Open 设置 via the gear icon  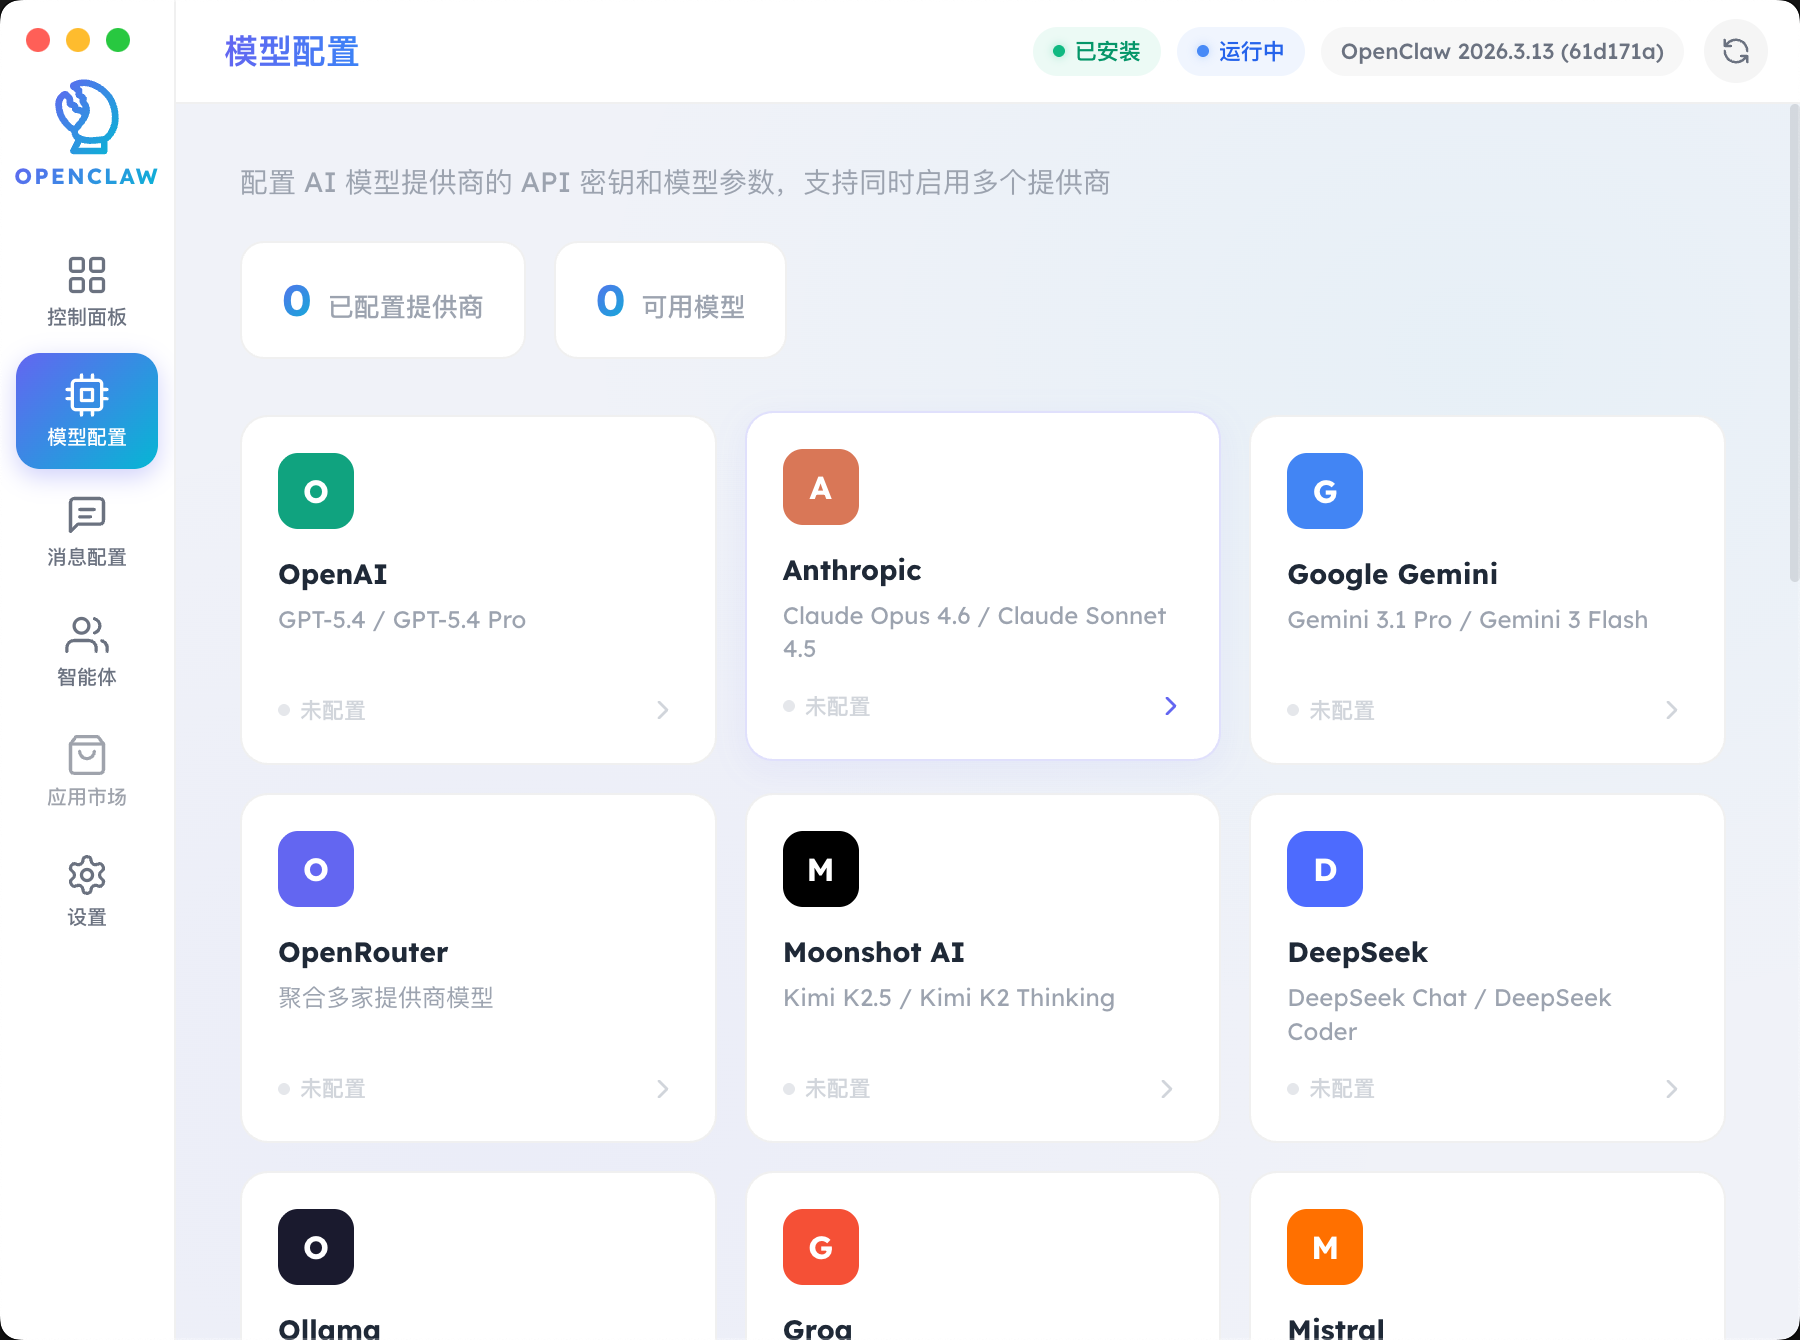[87, 890]
